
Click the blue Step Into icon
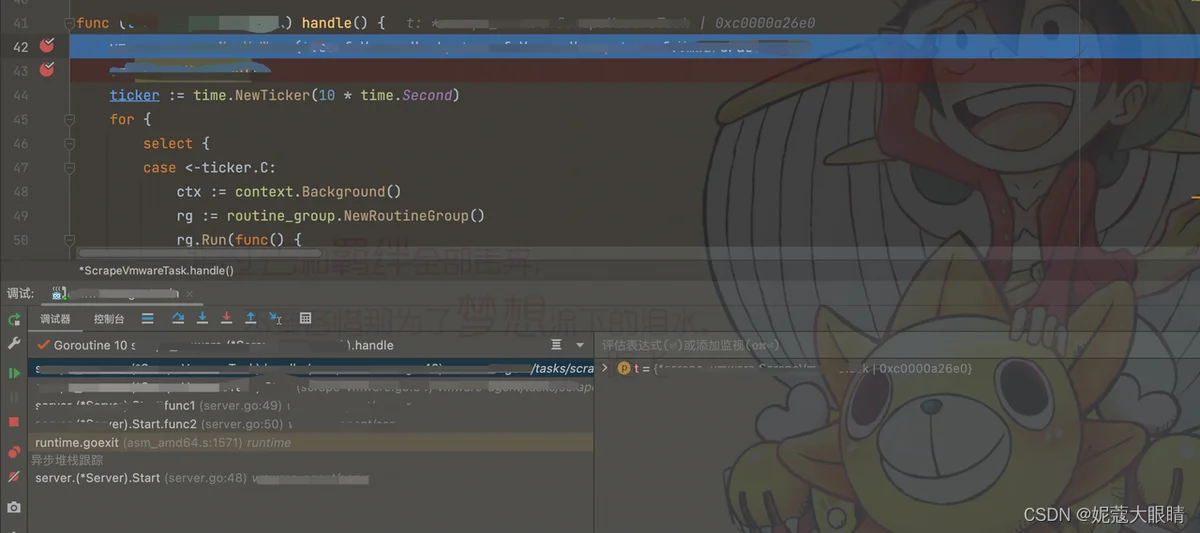(x=202, y=319)
